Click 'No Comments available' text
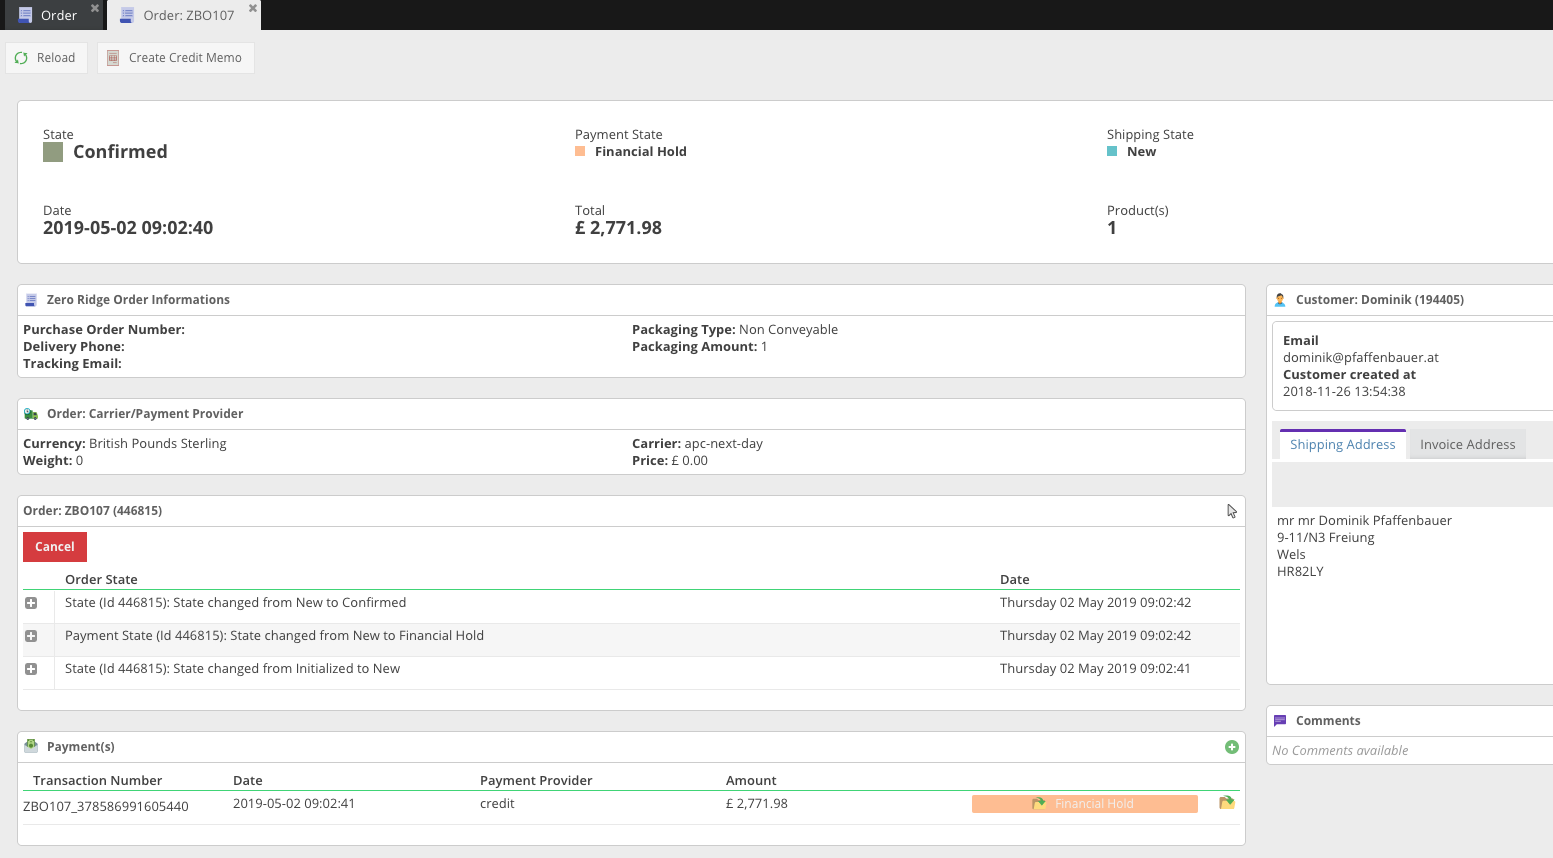1553x858 pixels. pyautogui.click(x=1340, y=751)
